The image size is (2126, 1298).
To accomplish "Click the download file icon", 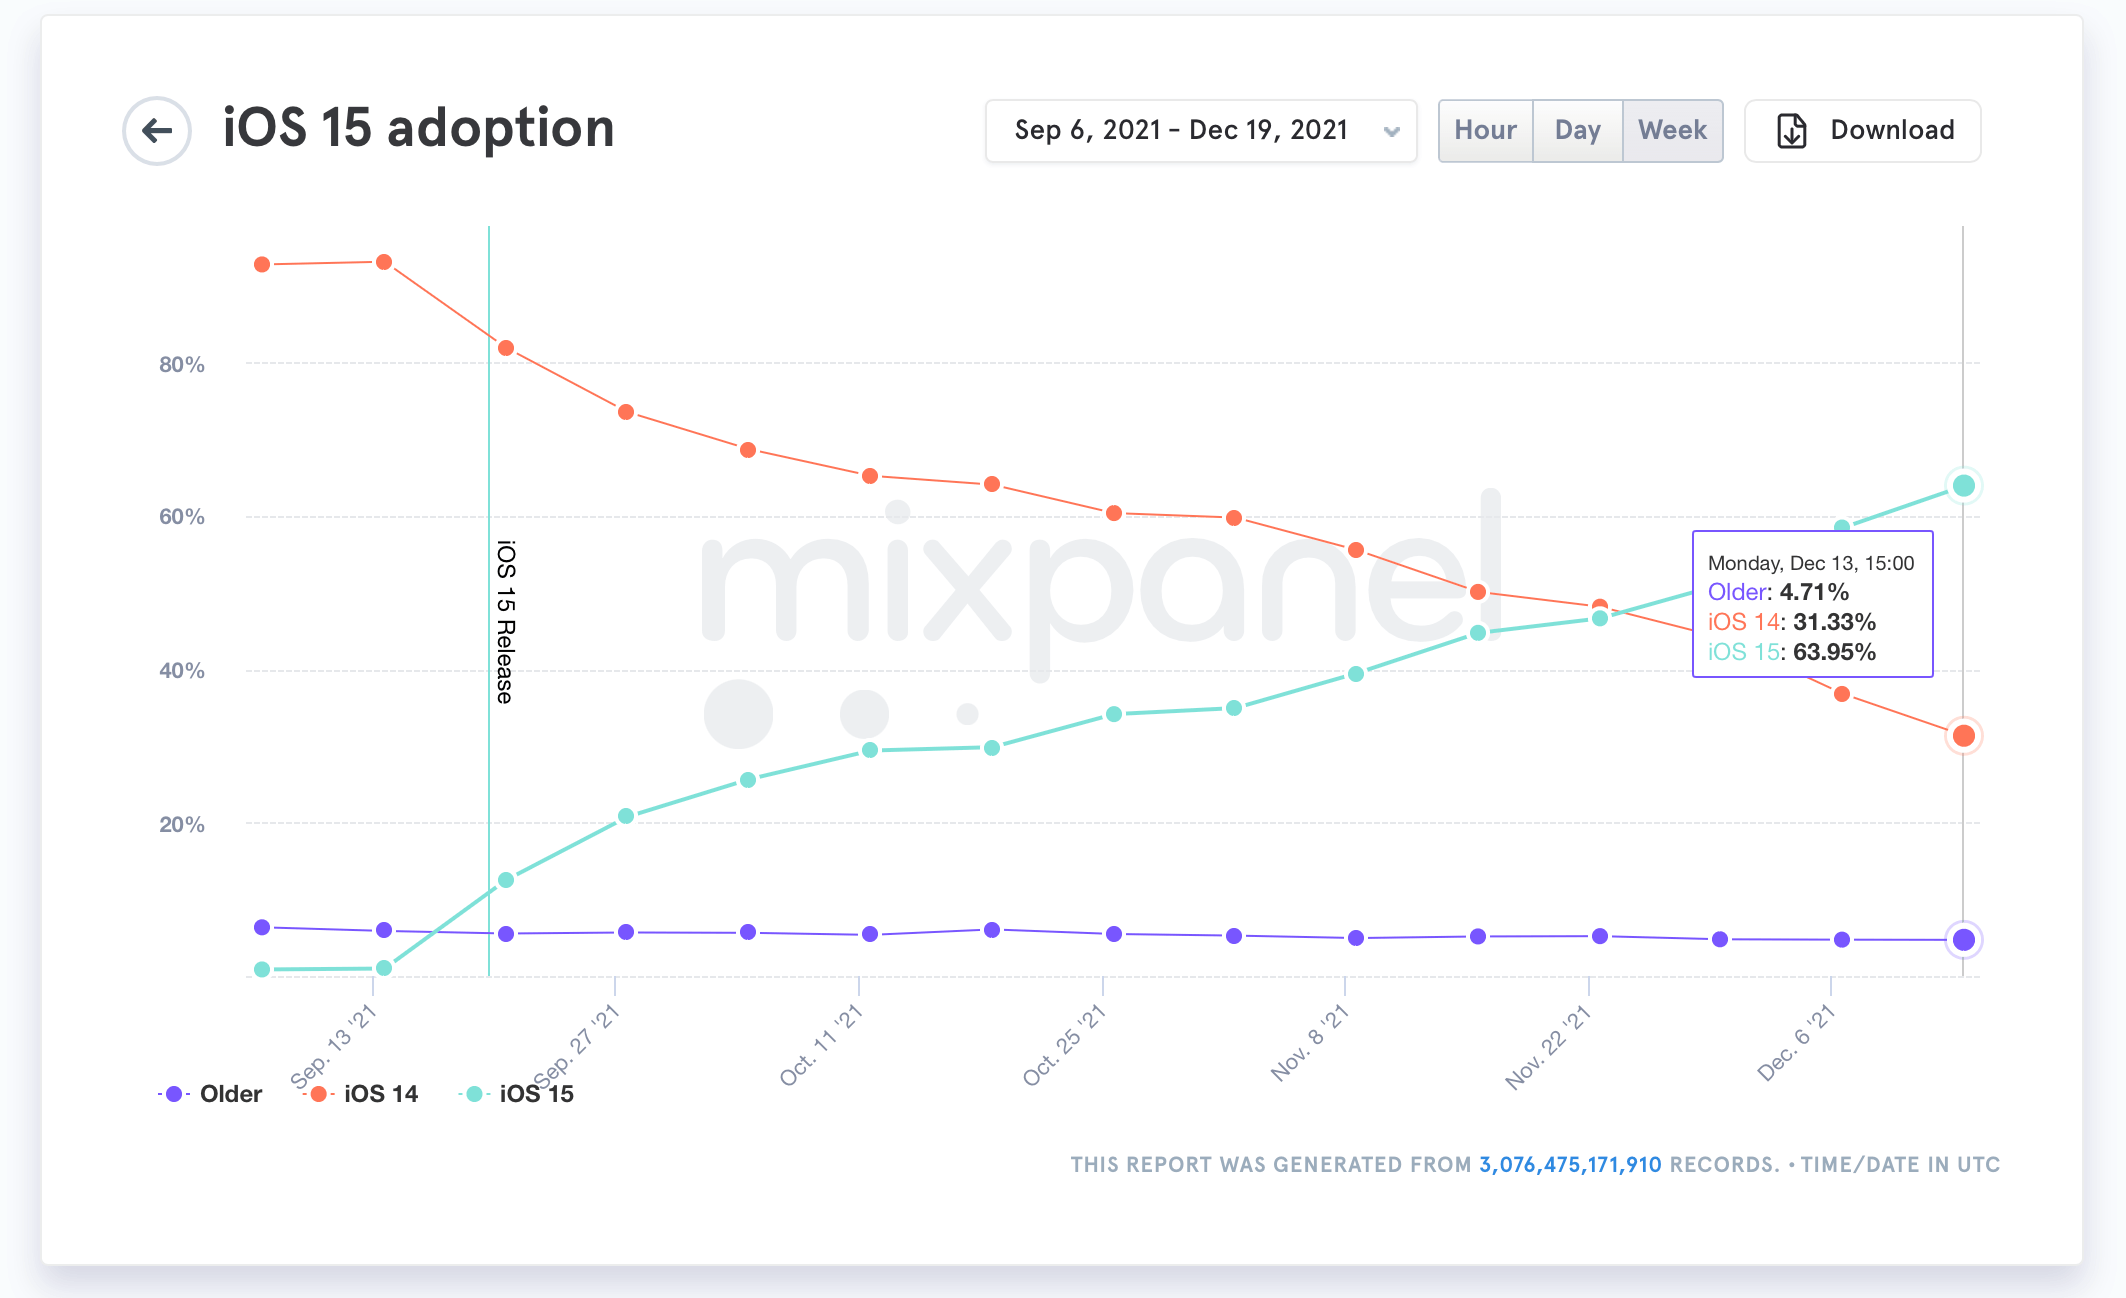I will (x=1791, y=131).
